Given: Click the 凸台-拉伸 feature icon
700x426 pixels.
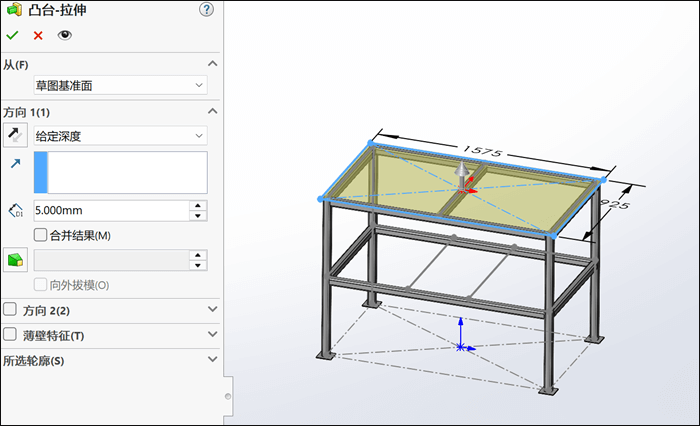Looking at the screenshot, I should (14, 9).
